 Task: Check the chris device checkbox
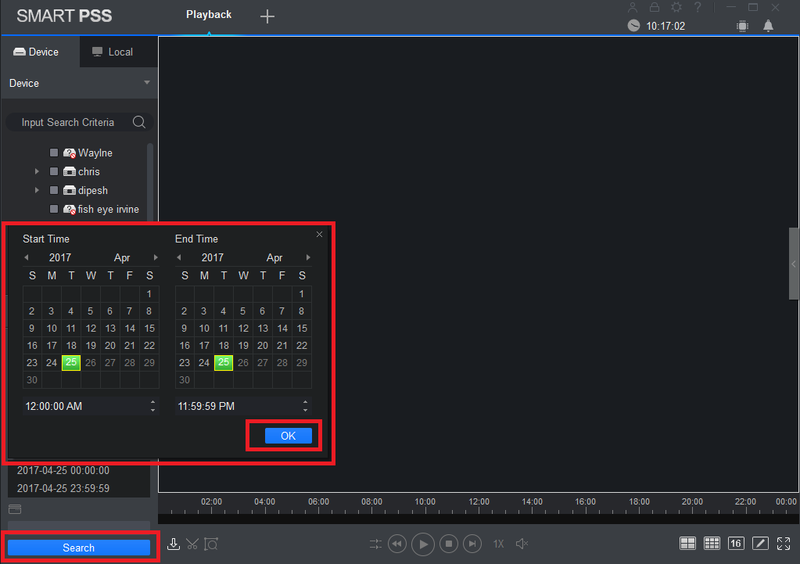(x=54, y=171)
